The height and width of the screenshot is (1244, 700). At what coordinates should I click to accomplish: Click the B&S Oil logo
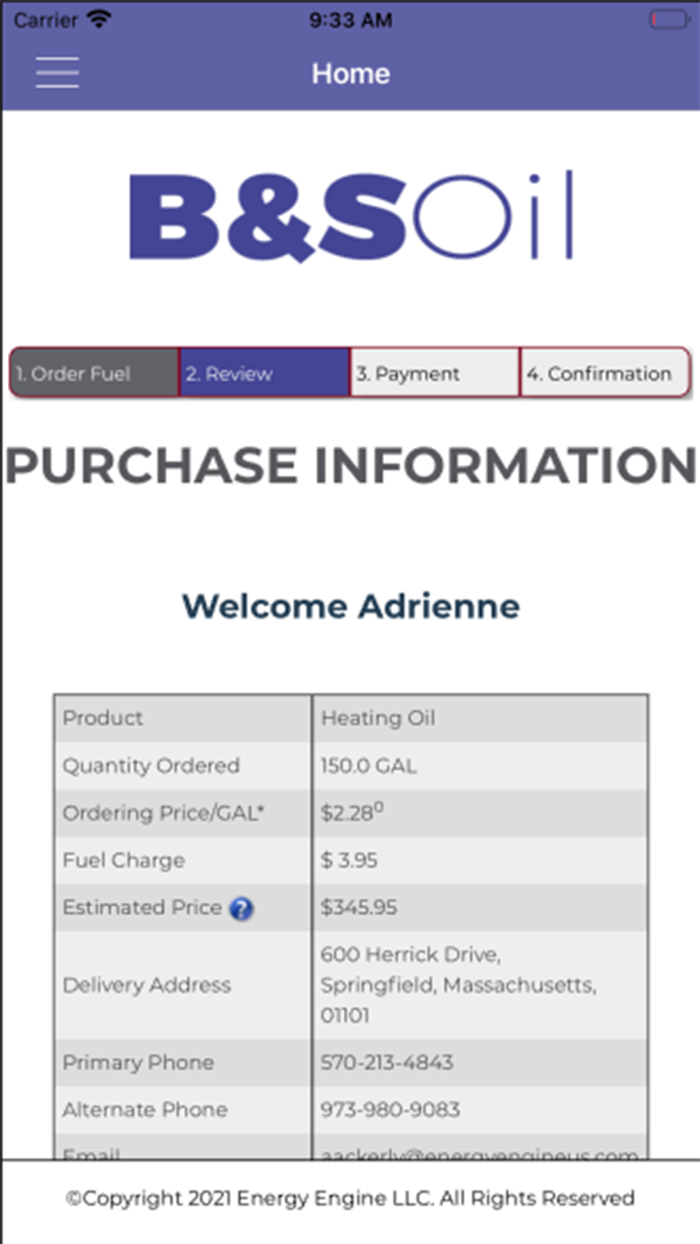(x=350, y=216)
